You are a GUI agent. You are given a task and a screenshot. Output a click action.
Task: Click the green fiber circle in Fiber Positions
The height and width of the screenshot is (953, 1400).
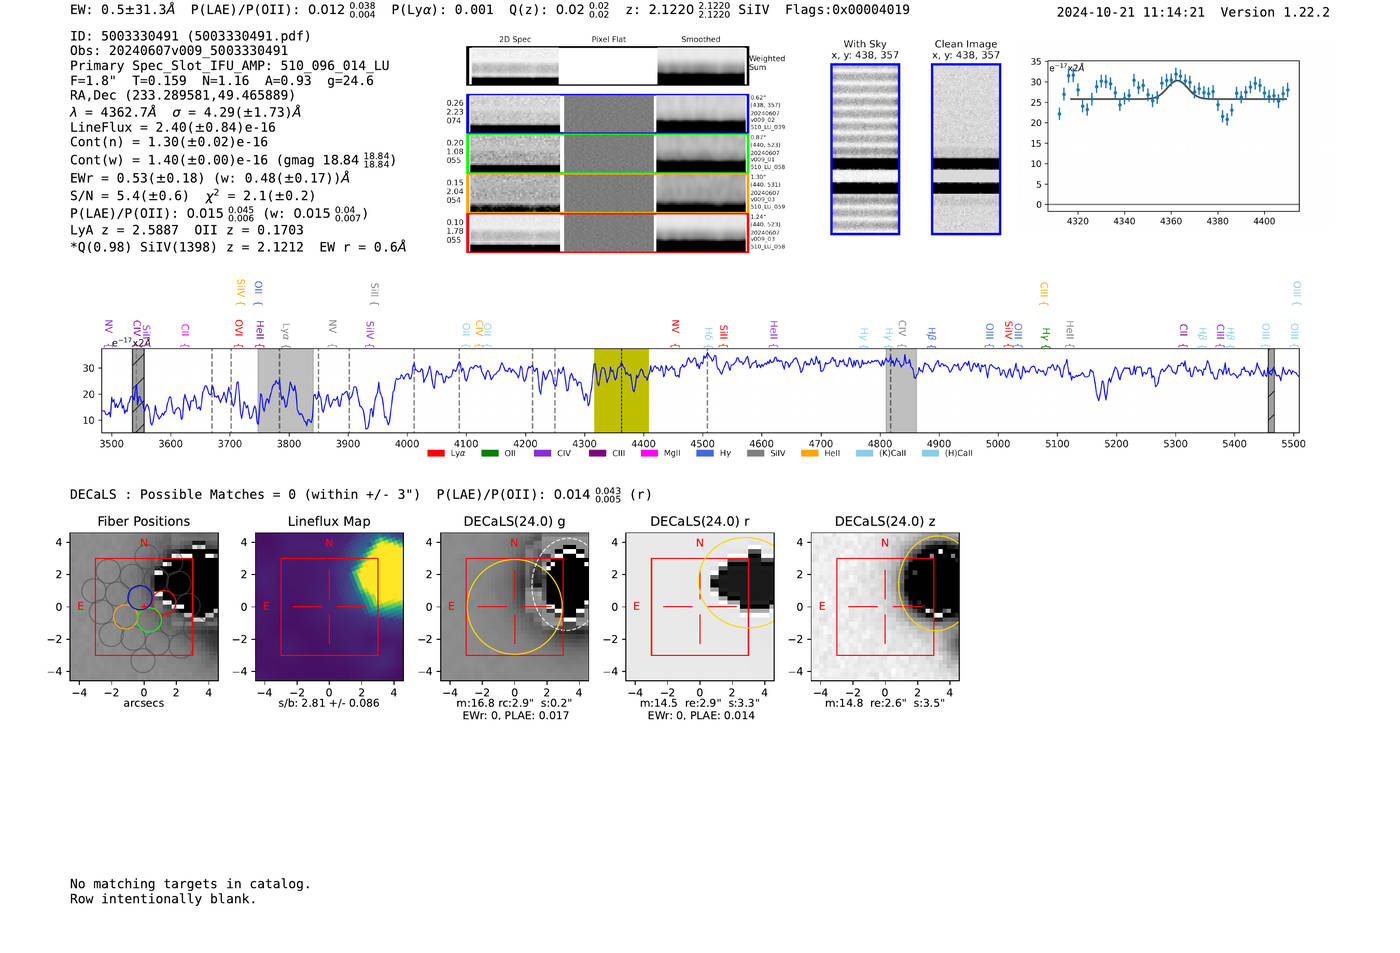tap(148, 620)
